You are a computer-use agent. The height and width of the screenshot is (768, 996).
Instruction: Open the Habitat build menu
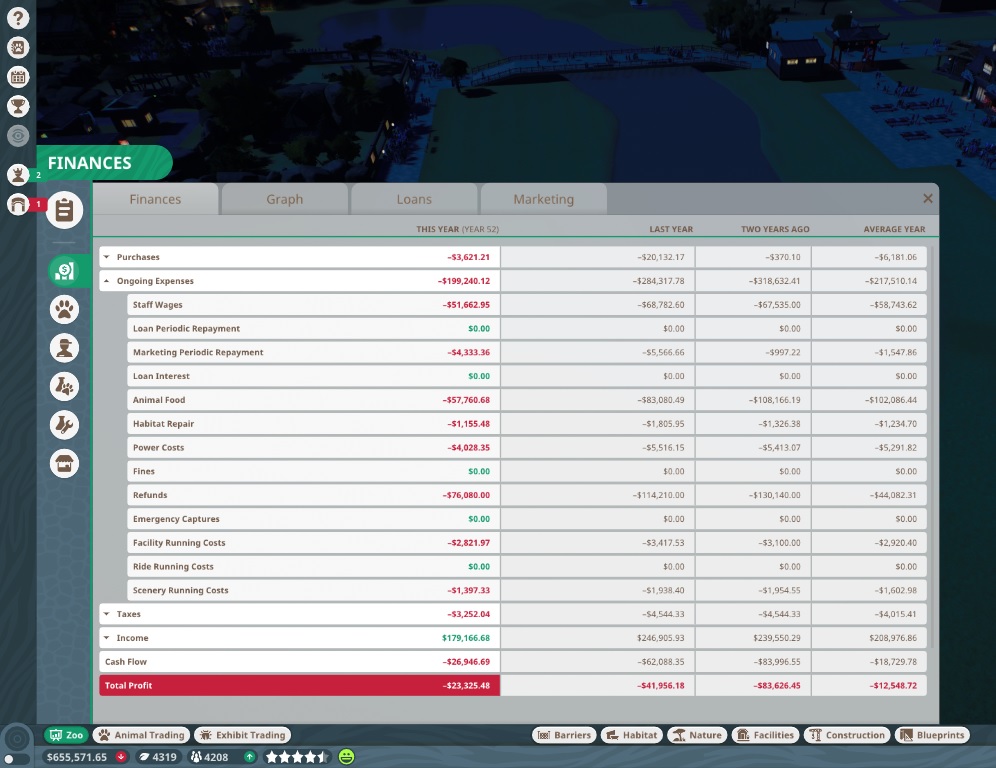point(632,735)
